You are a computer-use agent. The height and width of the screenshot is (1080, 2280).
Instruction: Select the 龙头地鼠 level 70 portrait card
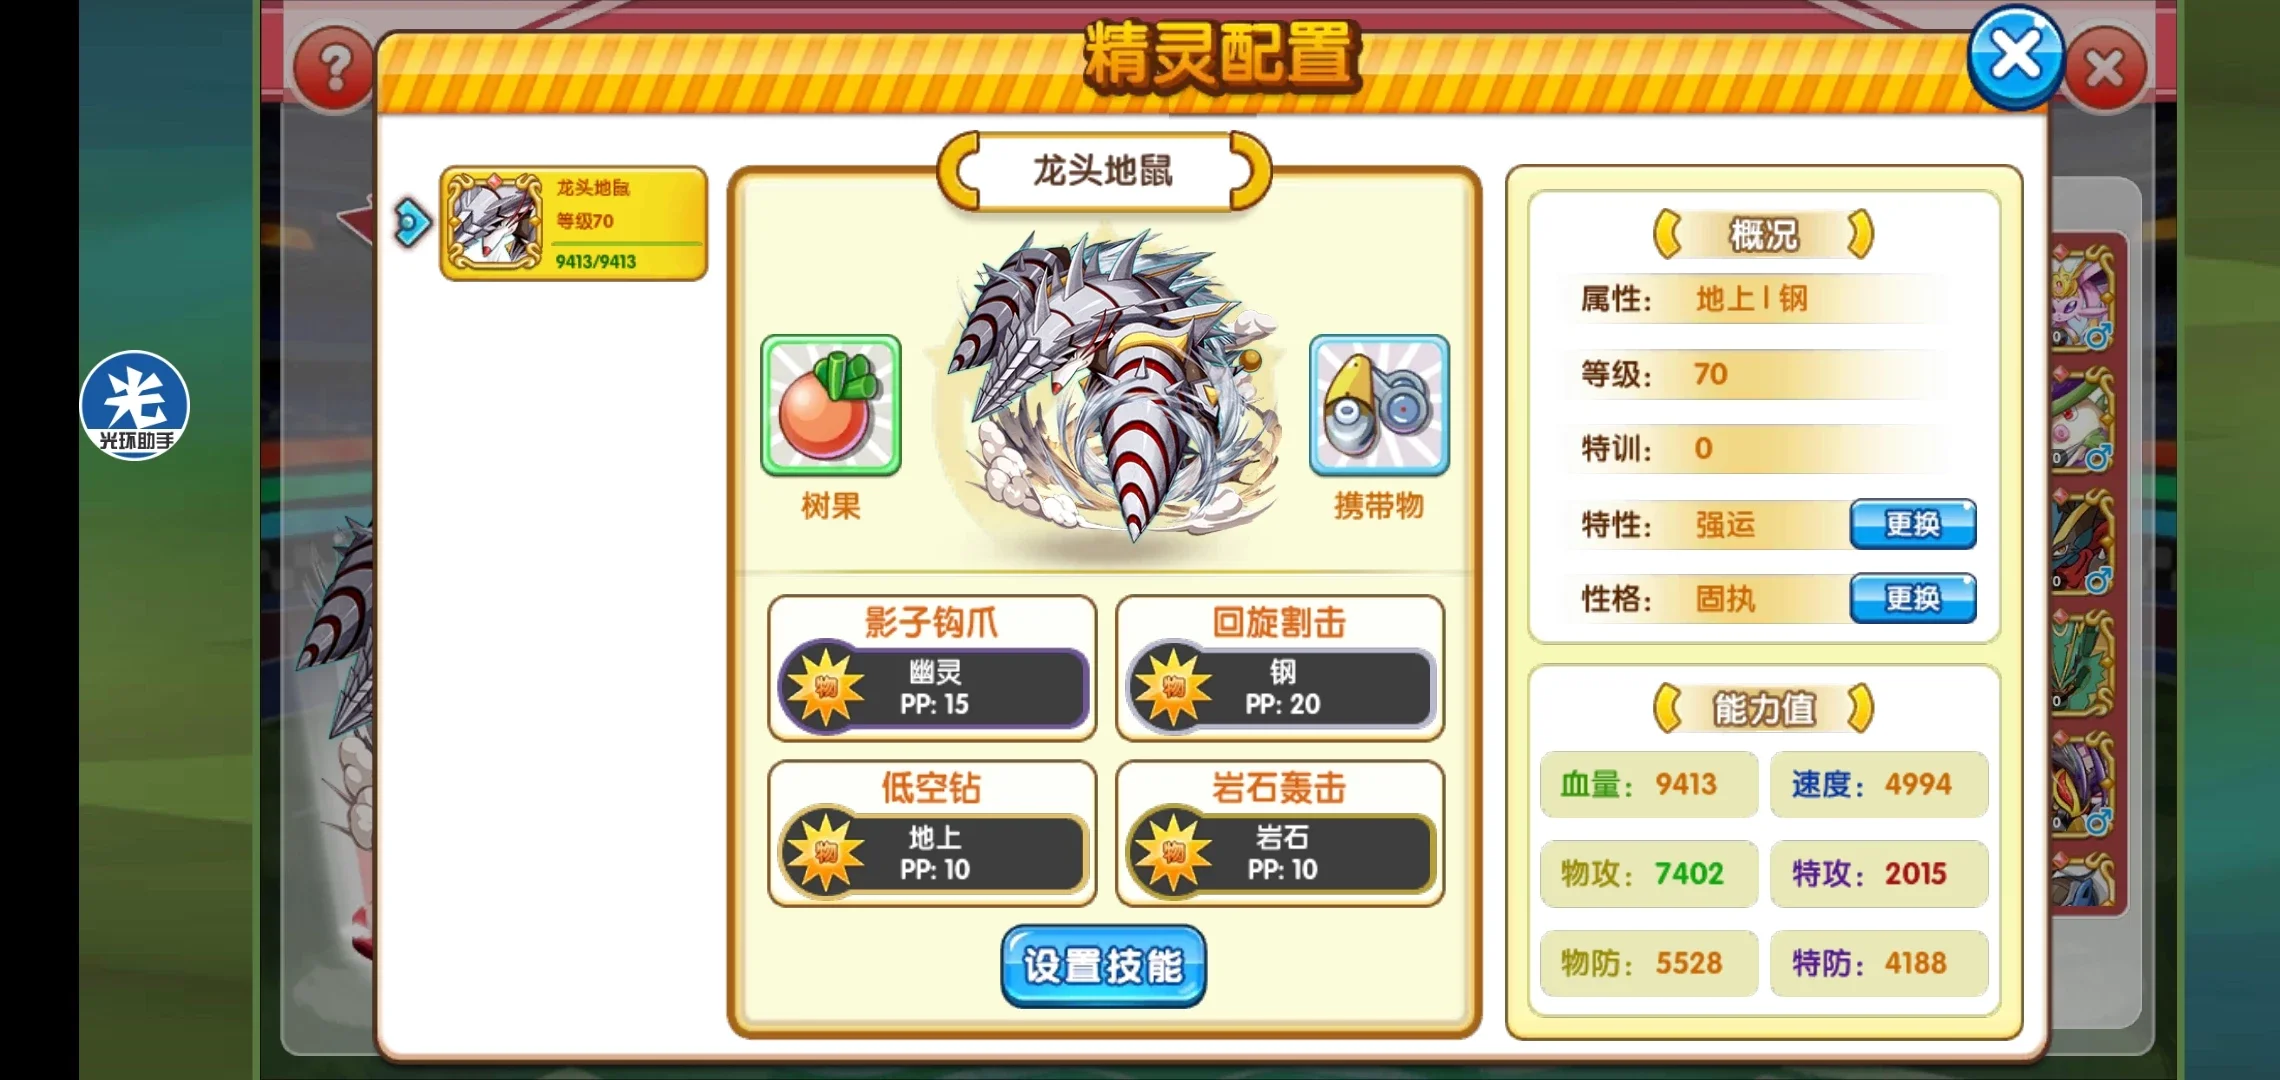click(574, 224)
